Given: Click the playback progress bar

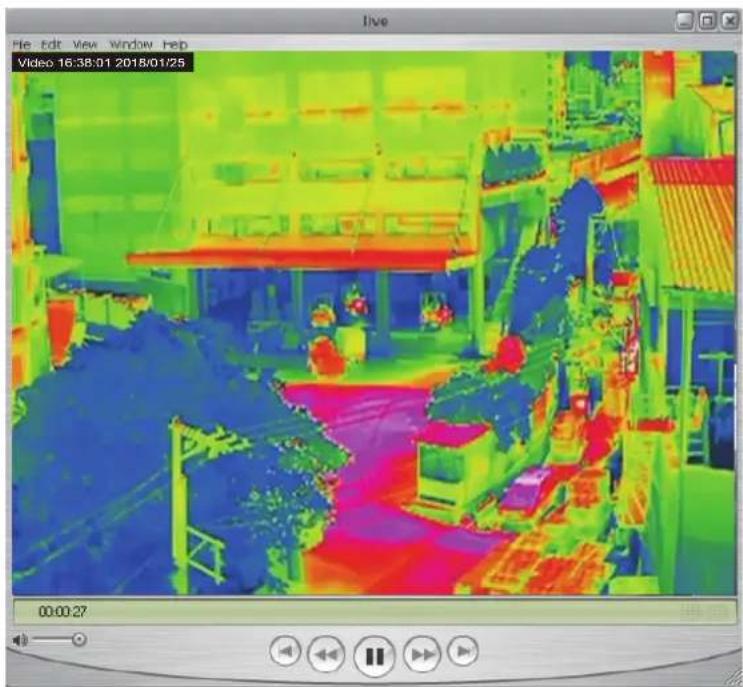Looking at the screenshot, I should point(375,611).
